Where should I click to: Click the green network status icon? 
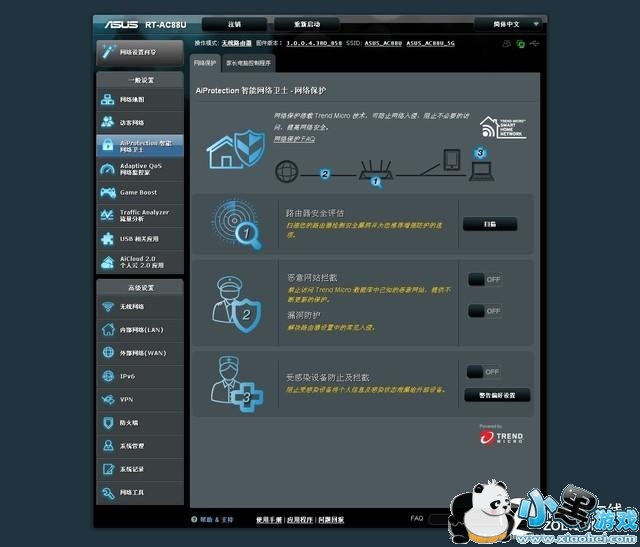click(x=520, y=44)
